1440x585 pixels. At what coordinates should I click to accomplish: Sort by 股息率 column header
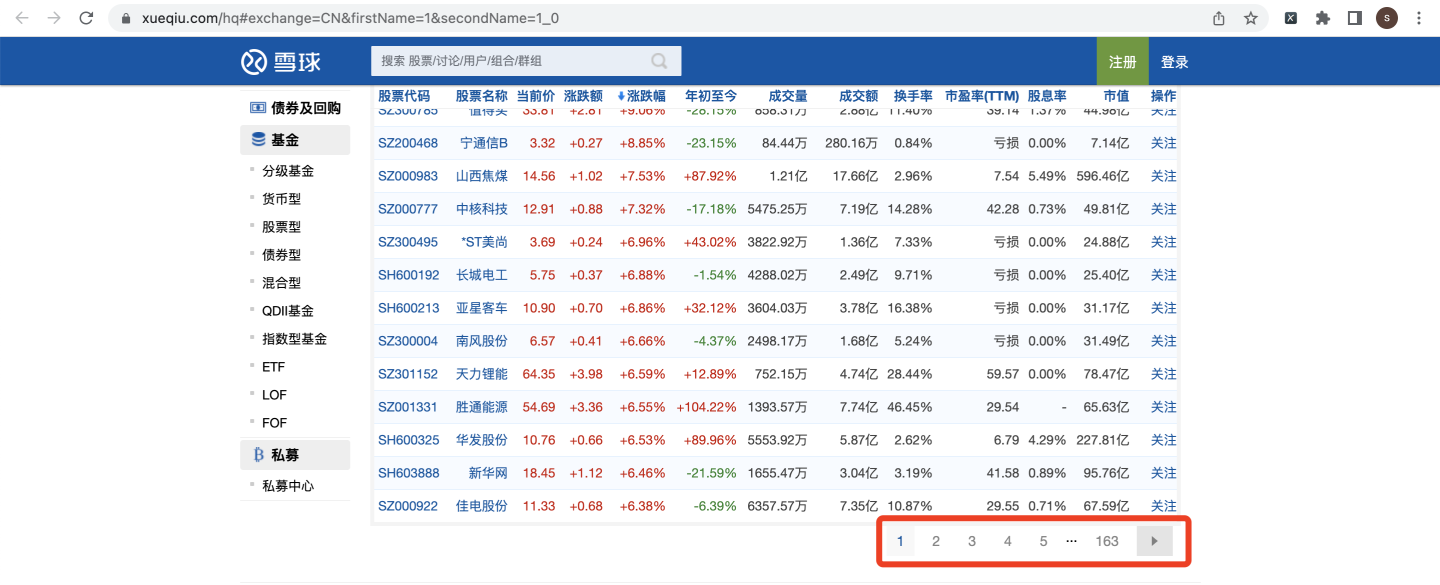(1047, 96)
